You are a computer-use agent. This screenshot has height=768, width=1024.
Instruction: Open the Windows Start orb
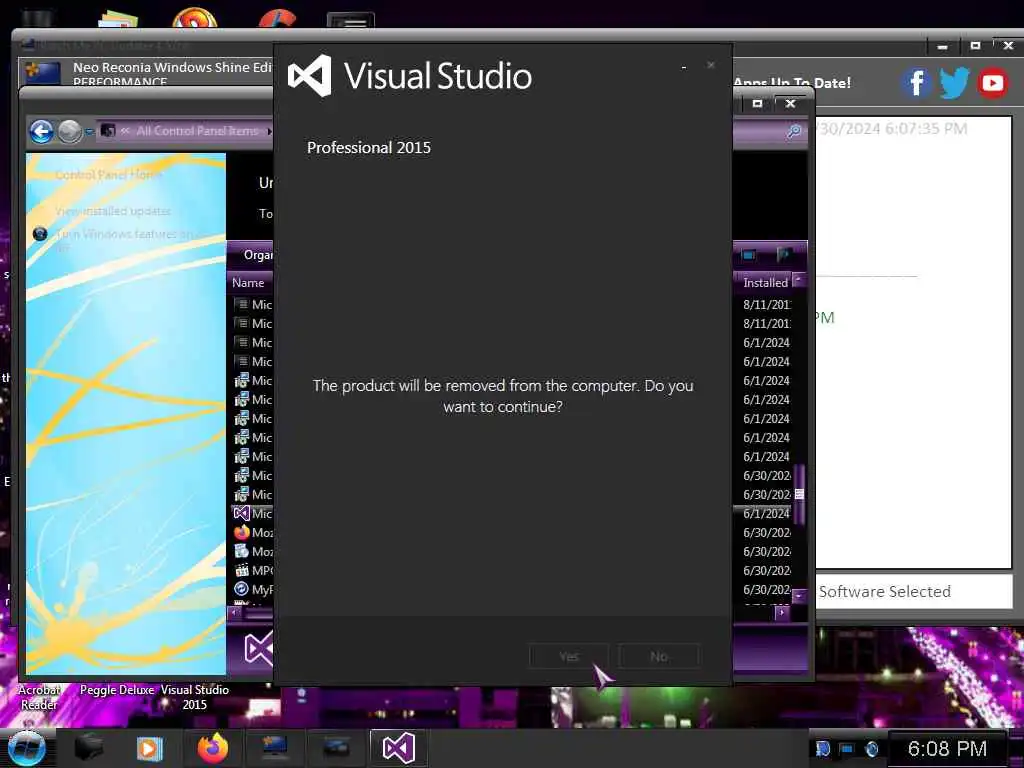click(x=26, y=748)
